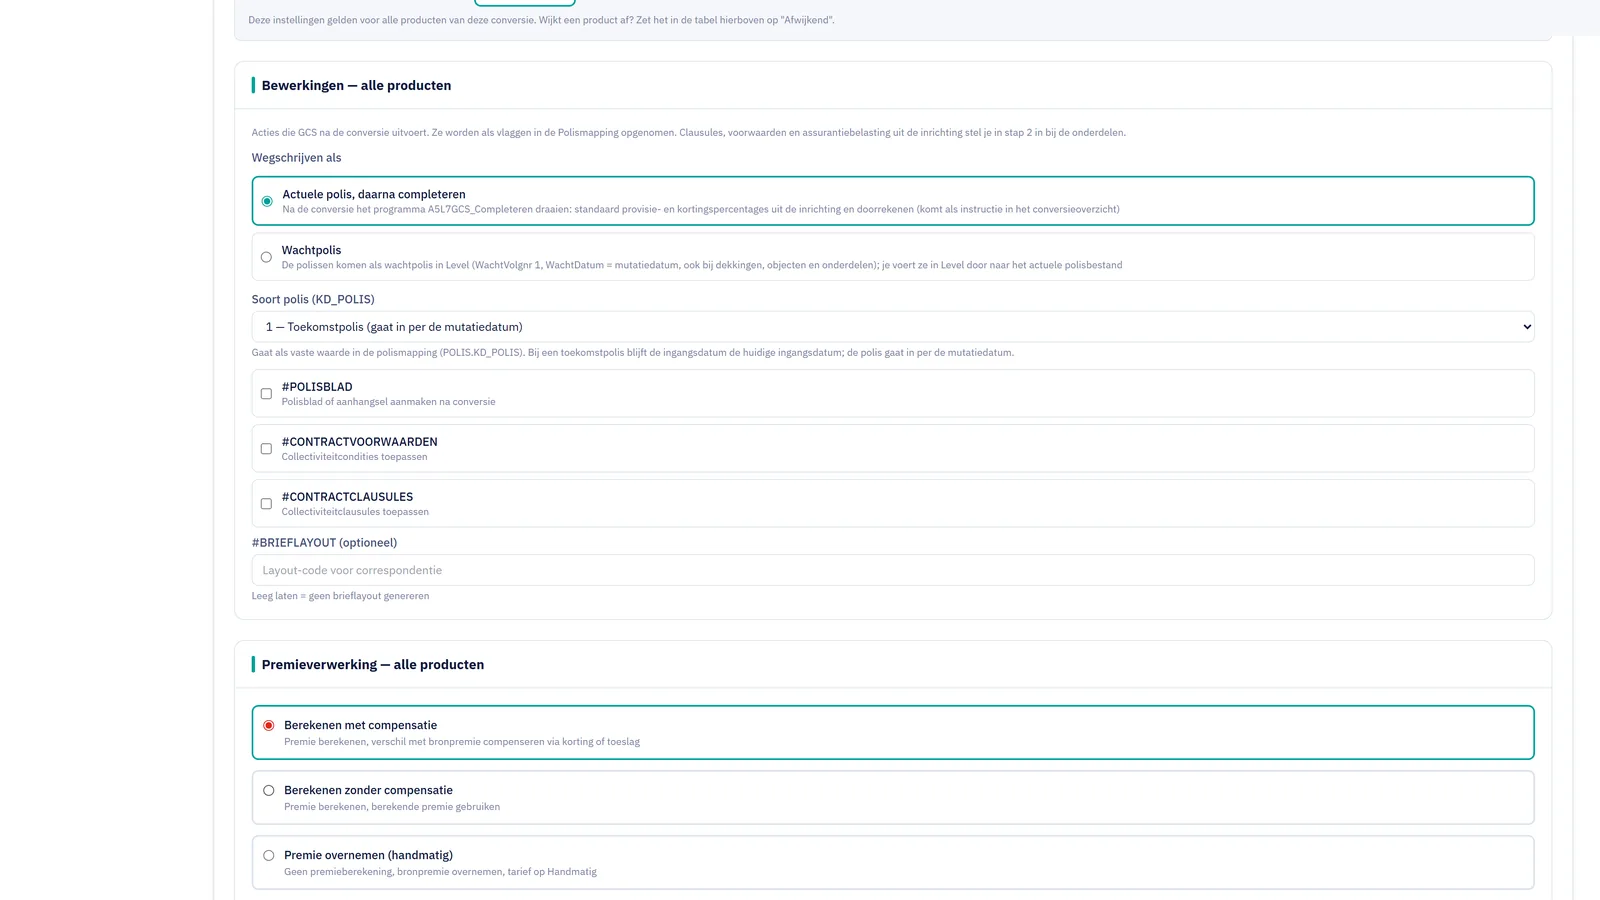This screenshot has width=1600, height=900.
Task: Click the 'Soort polis (KD_POLIS)' label
Action: (313, 299)
